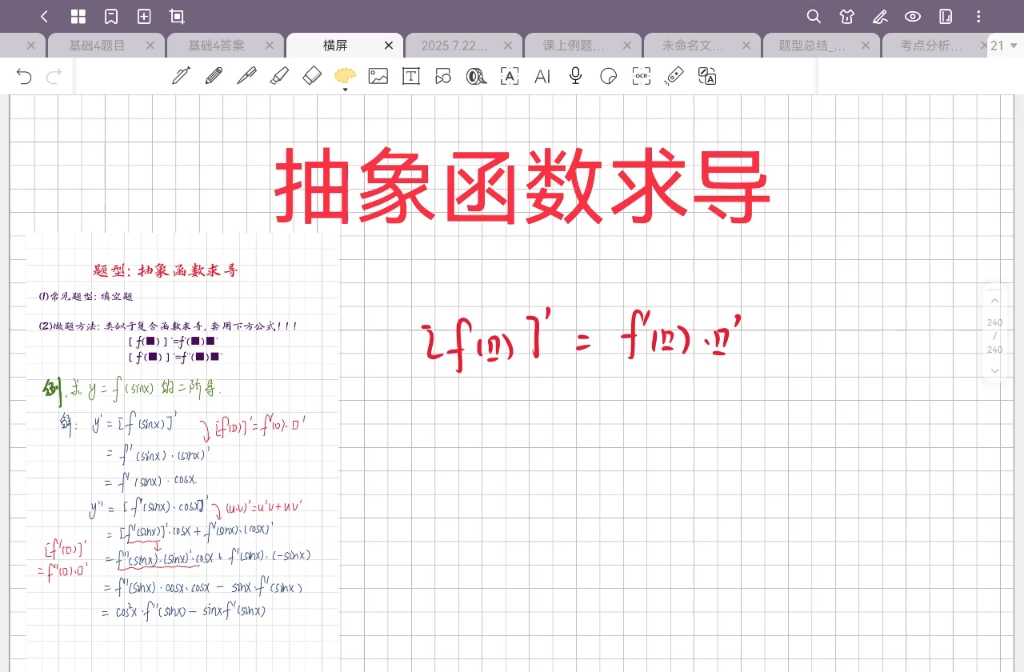
Task: Open search in the note
Action: pos(813,16)
